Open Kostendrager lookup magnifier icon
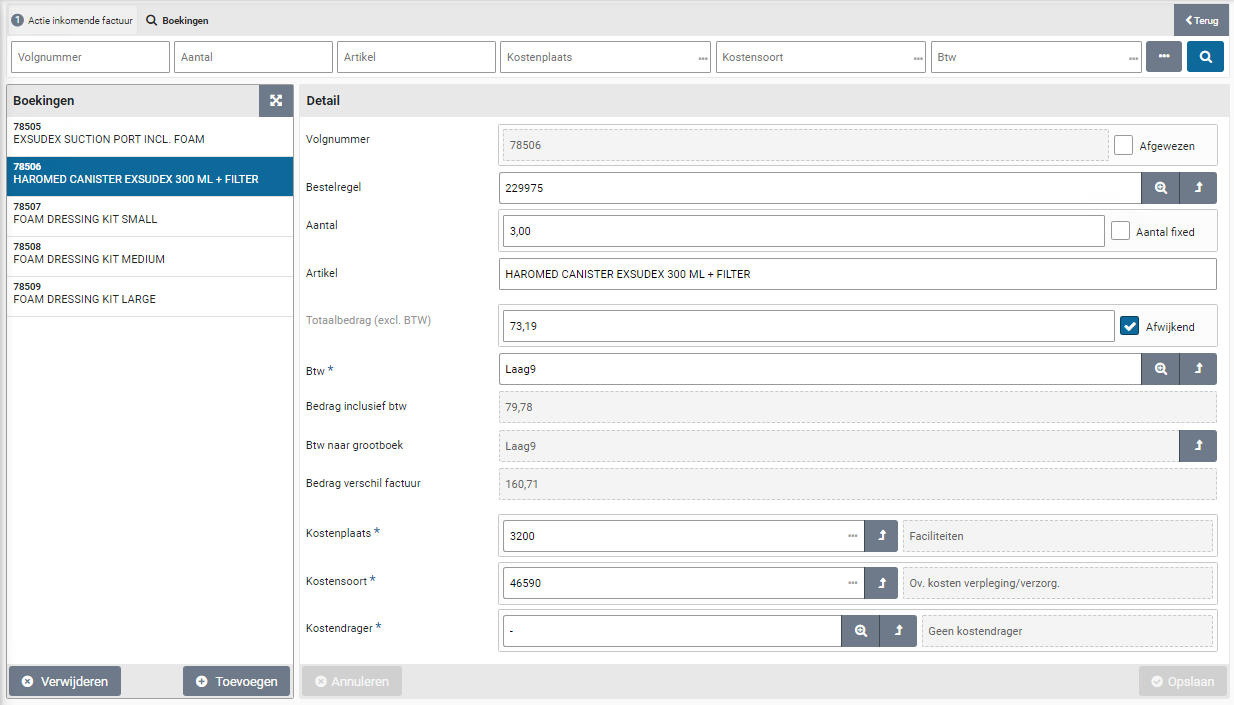 (x=860, y=631)
